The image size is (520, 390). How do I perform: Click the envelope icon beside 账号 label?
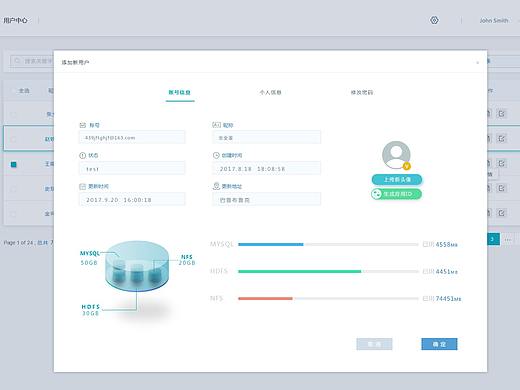[83, 125]
